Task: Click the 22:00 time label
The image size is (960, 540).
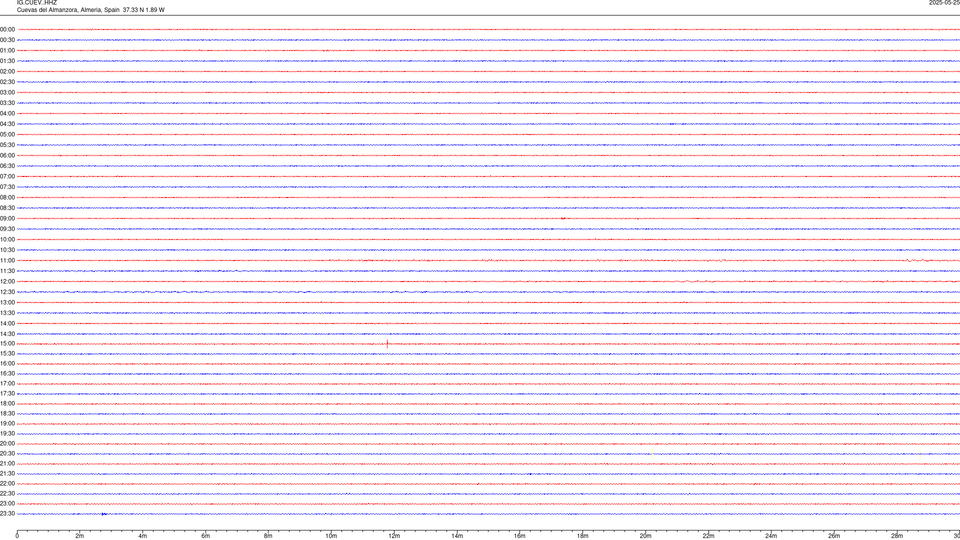Action: pyautogui.click(x=7, y=484)
